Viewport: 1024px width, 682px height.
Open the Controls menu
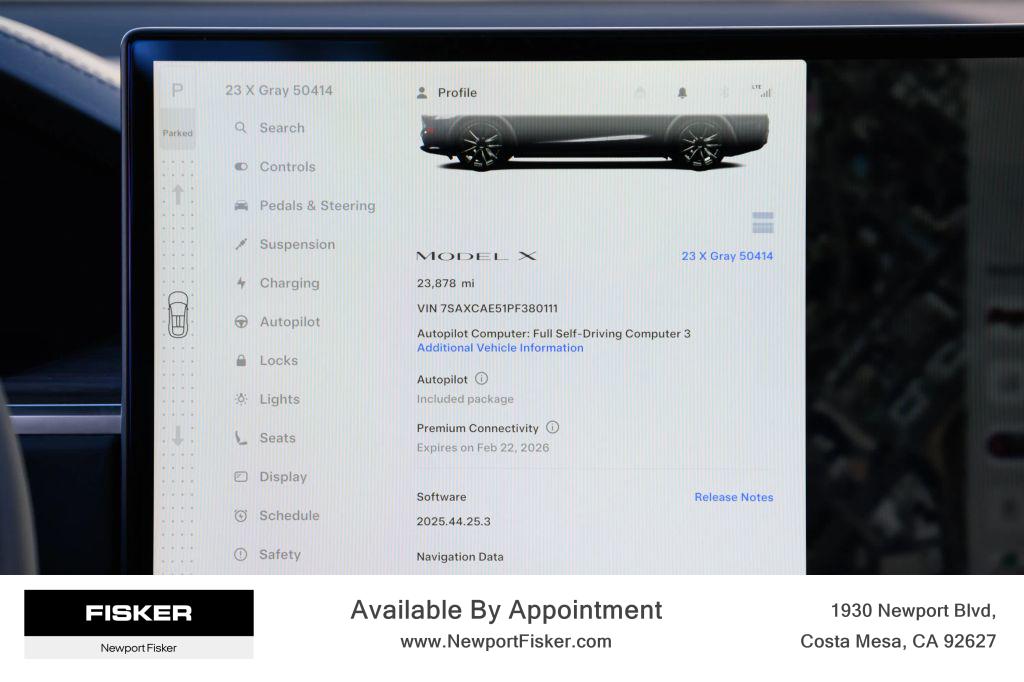[286, 167]
